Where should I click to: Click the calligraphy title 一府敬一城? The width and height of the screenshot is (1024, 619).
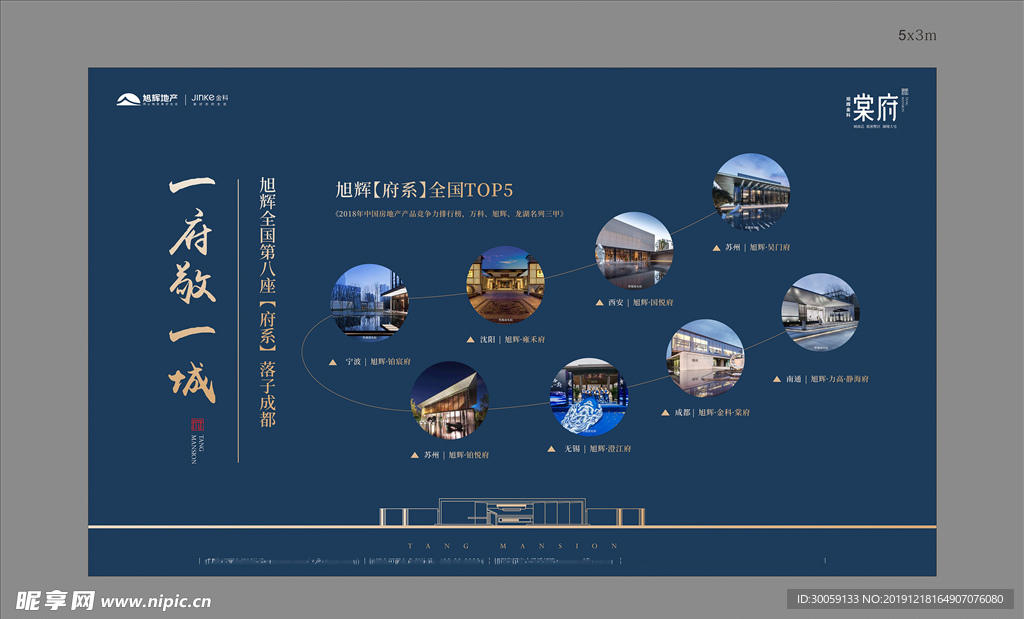point(193,290)
